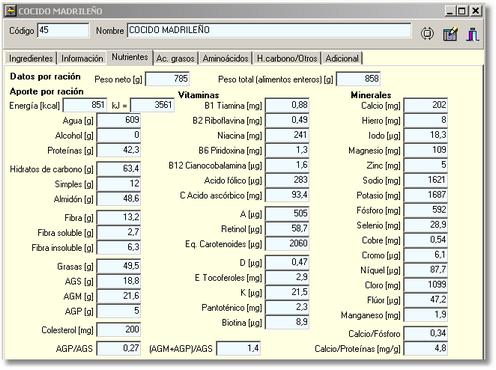Click the Calcio/Fósforo field showing 0,34
Image resolution: width=496 pixels, height=370 pixels.
tap(426, 333)
